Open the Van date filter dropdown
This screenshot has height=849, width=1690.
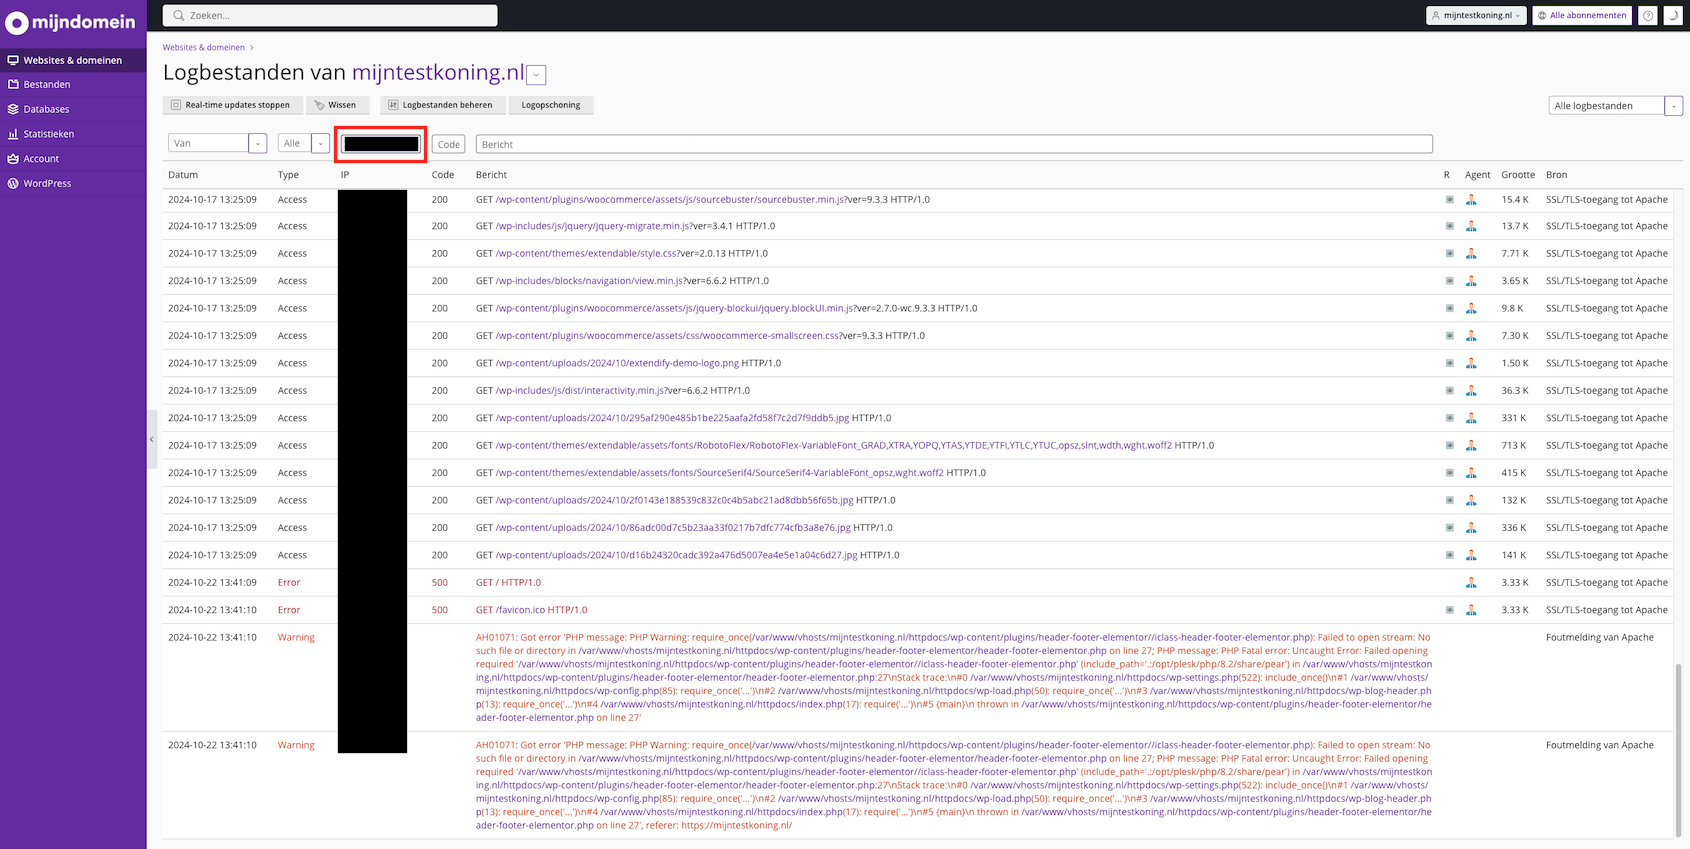pos(257,144)
